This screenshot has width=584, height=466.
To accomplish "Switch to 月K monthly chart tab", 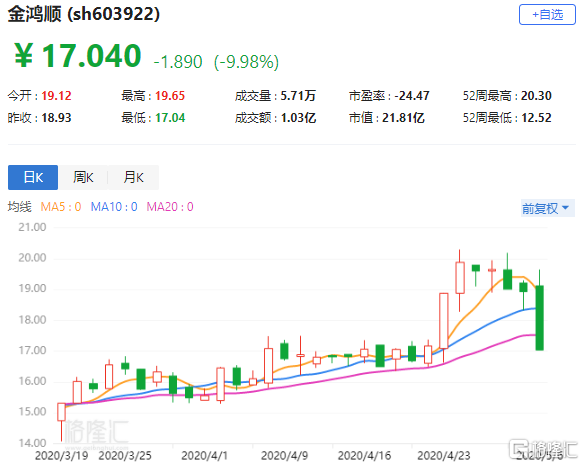I will [133, 177].
